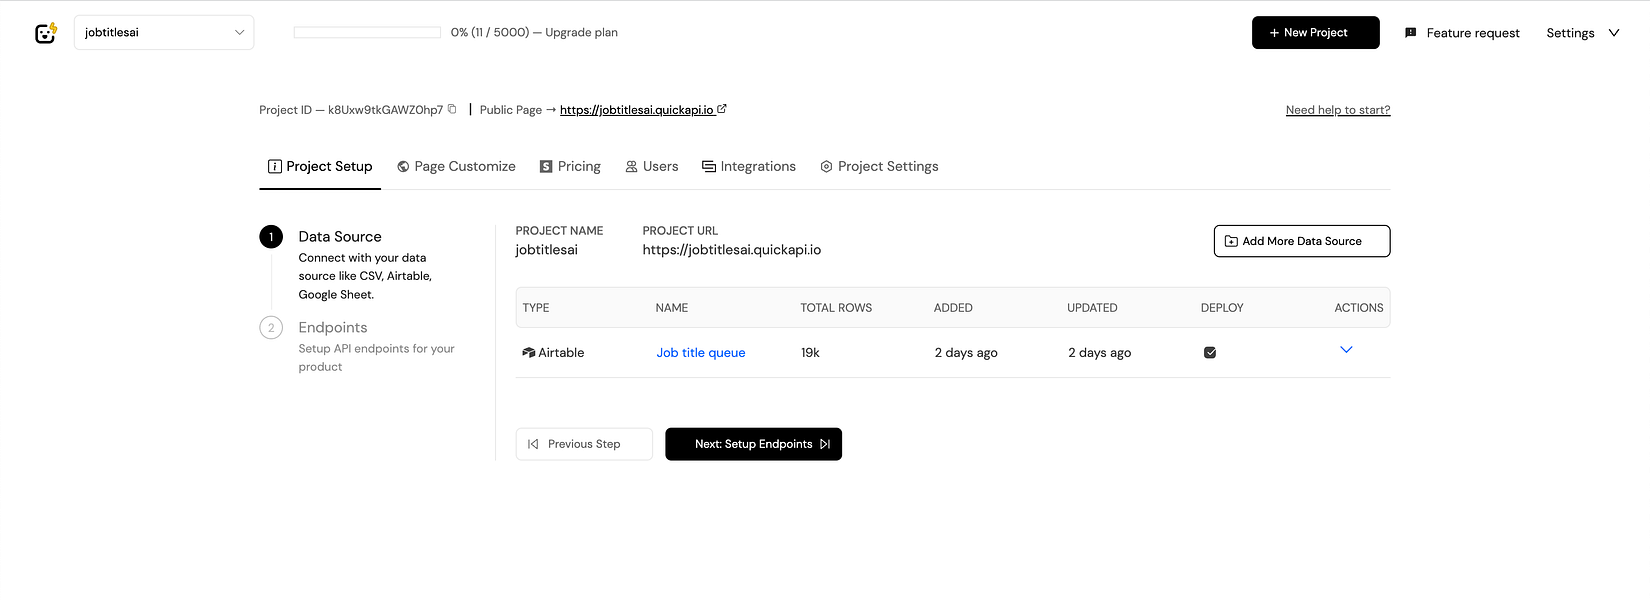This screenshot has width=1650, height=600.
Task: Open the Need help to start link
Action: (x=1338, y=110)
